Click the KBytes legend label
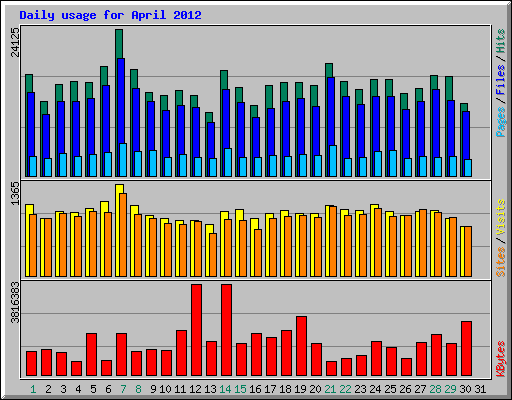 click(x=501, y=359)
